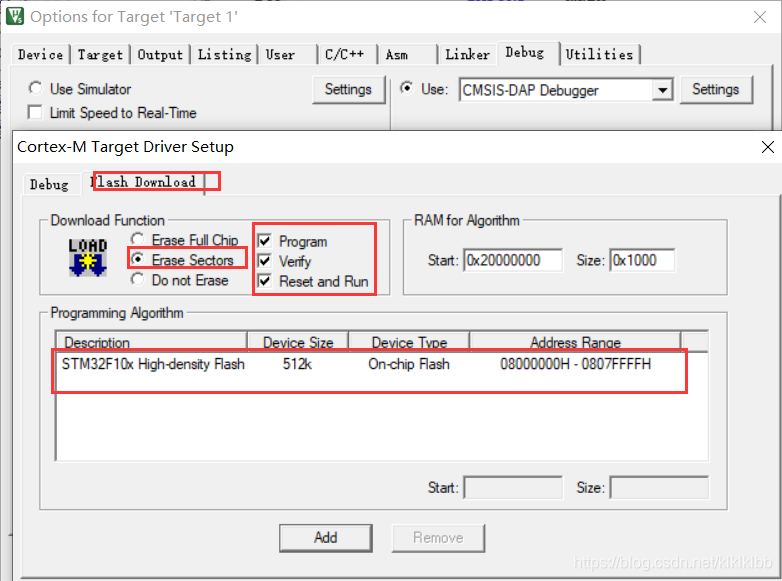Image resolution: width=782 pixels, height=581 pixels.
Task: Select Erase Sectors option
Action: click(x=137, y=259)
